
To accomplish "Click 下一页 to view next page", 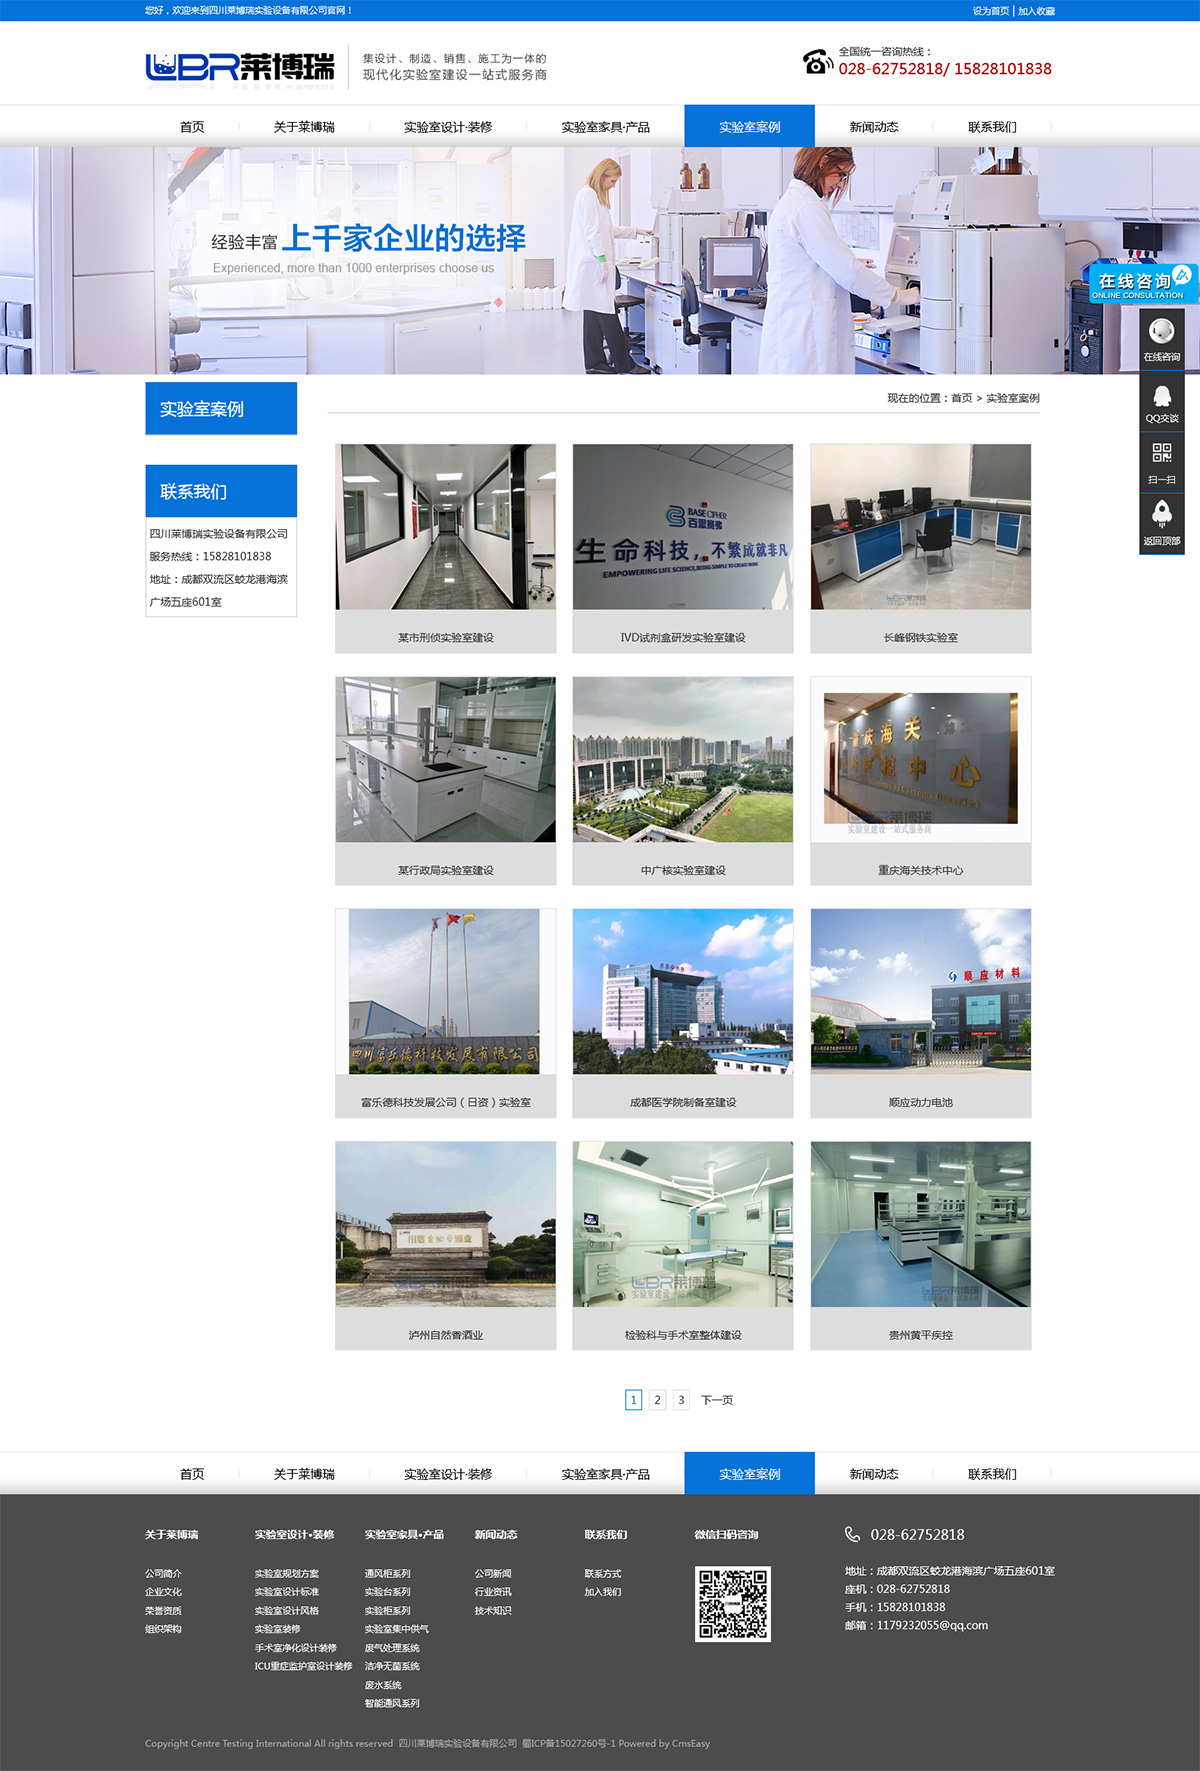I will 717,1400.
